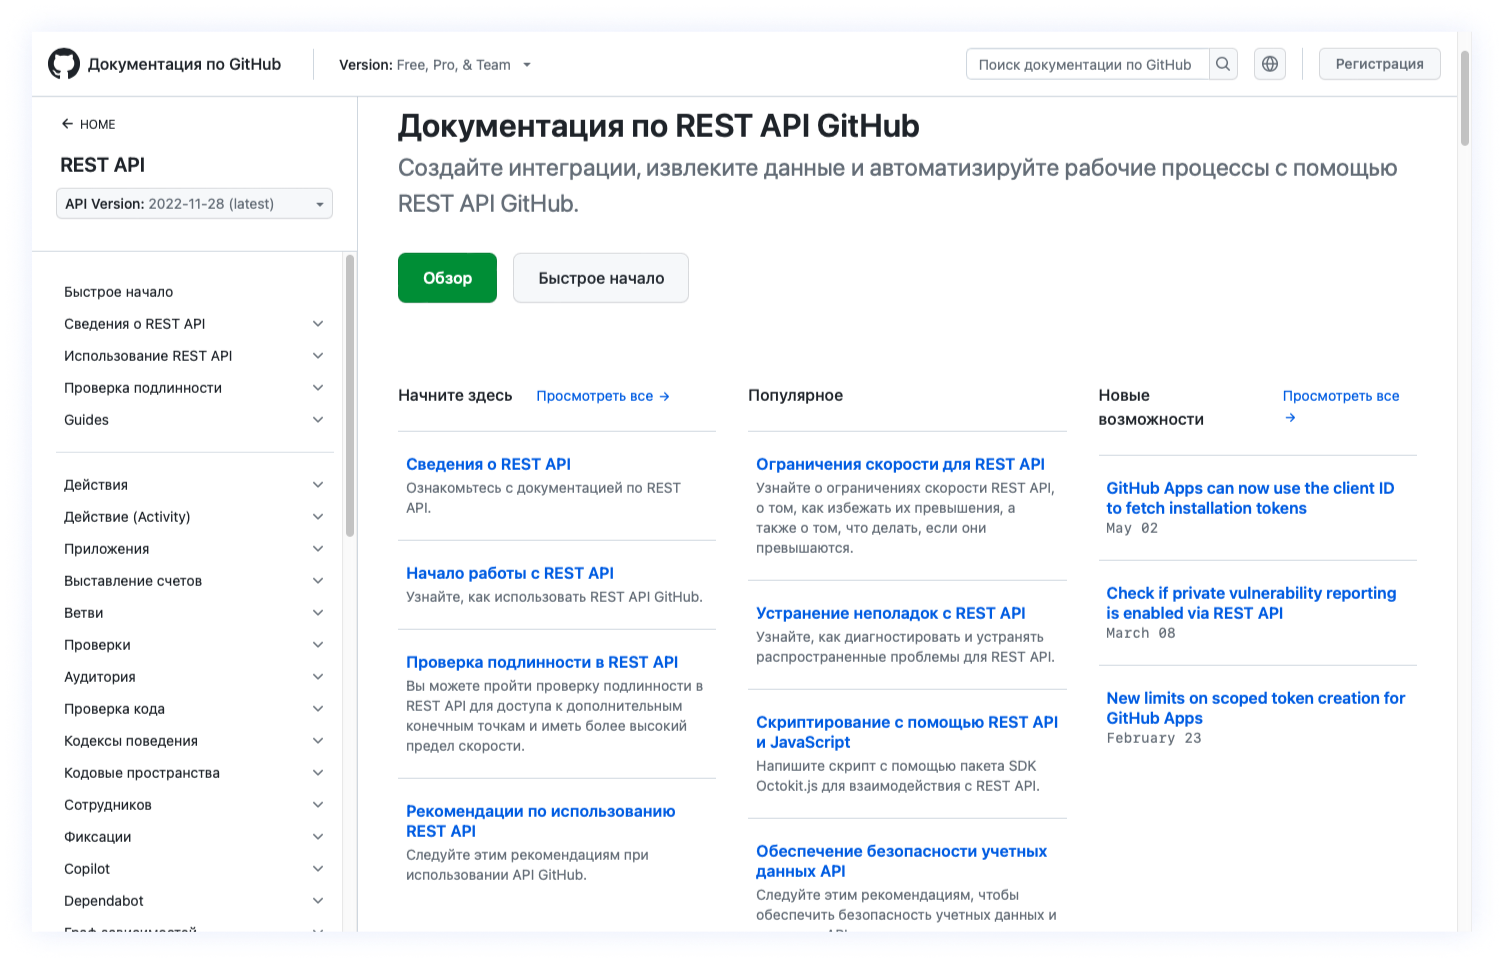Expand the Guides sidebar chevron
This screenshot has height=964, width=1504.
tap(318, 420)
